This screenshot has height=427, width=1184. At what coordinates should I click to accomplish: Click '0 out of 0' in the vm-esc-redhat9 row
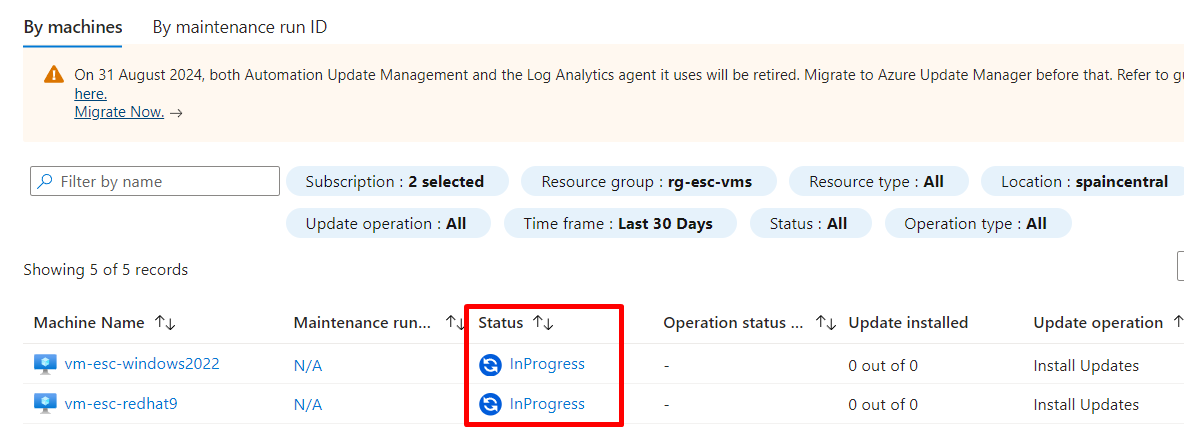pos(883,404)
